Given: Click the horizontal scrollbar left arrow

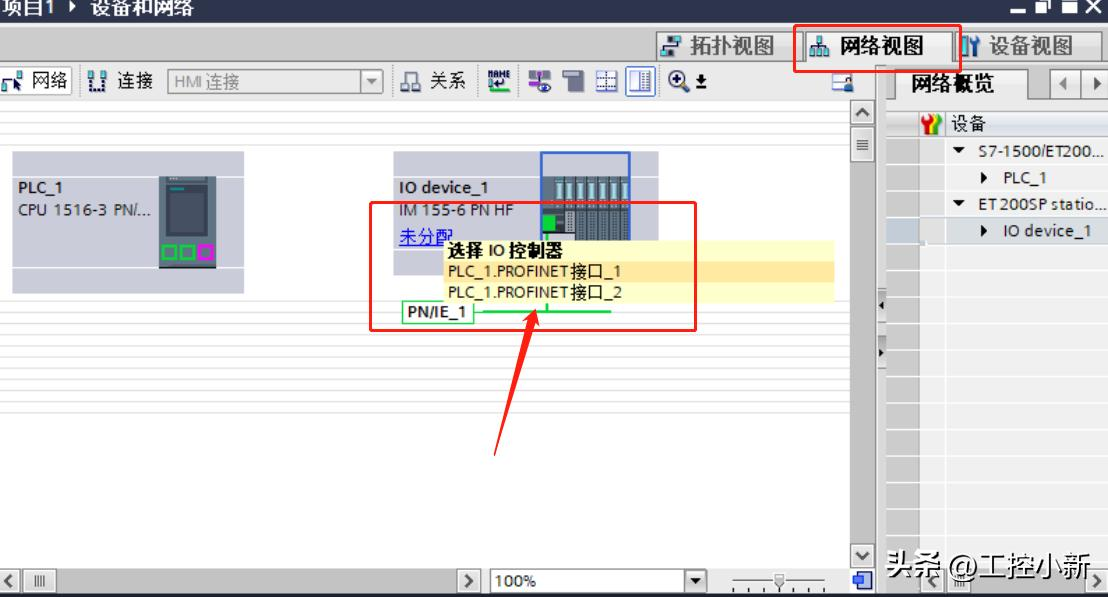Looking at the screenshot, I should pos(9,581).
